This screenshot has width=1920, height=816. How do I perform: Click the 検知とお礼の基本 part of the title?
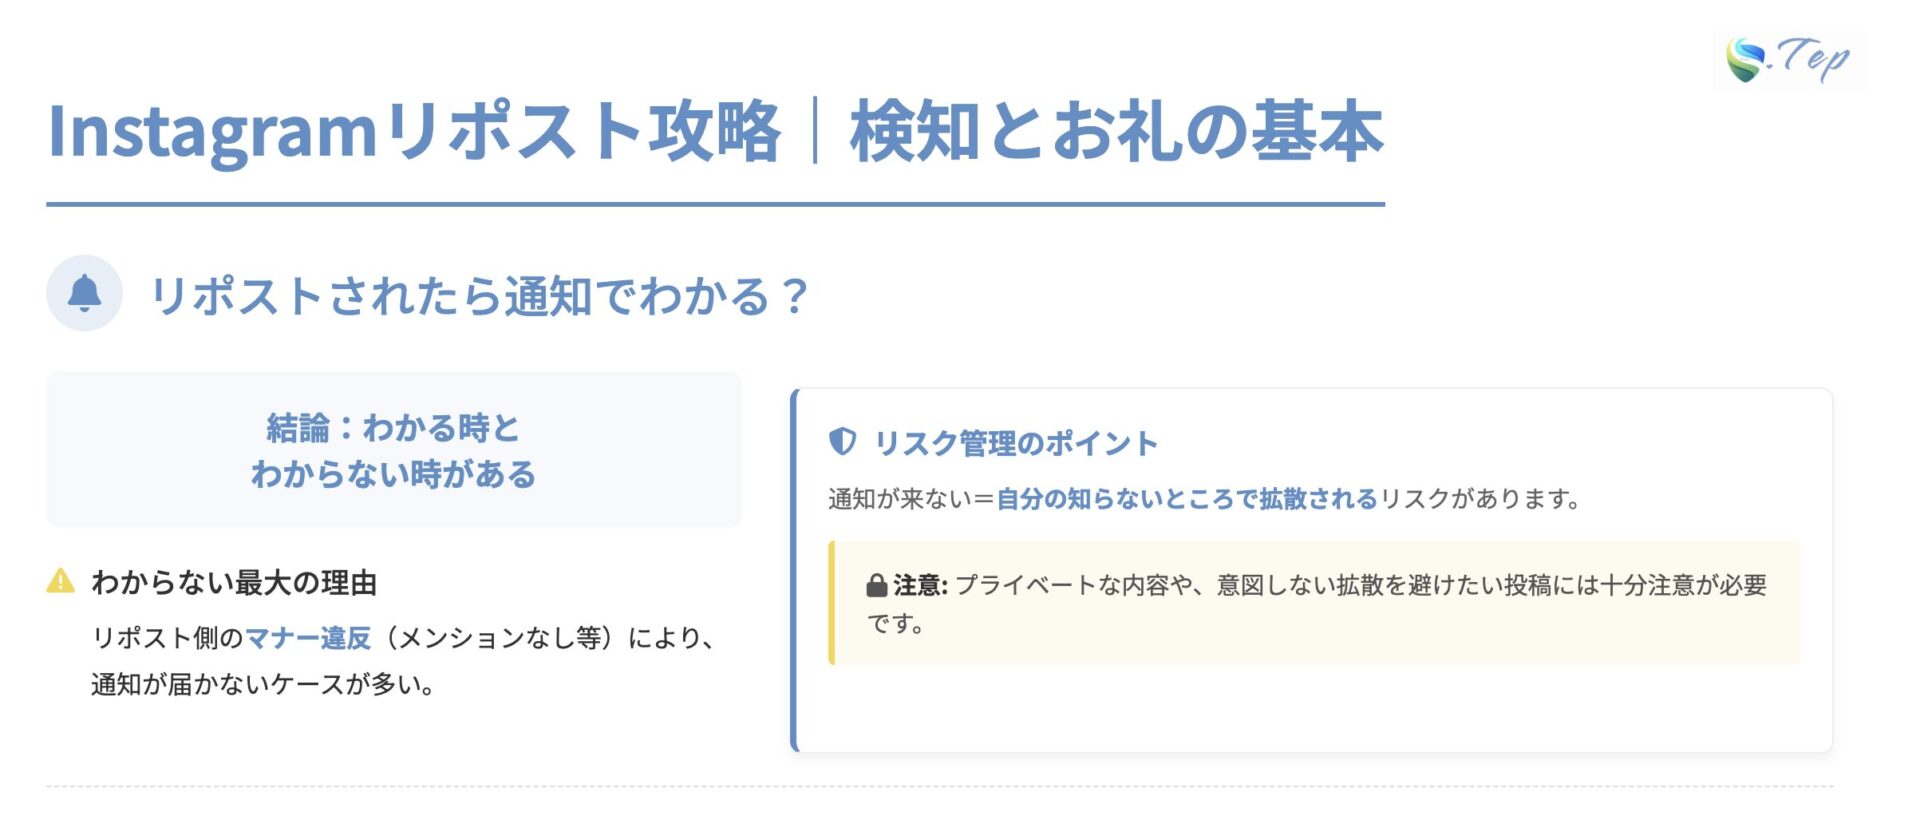click(x=1116, y=131)
